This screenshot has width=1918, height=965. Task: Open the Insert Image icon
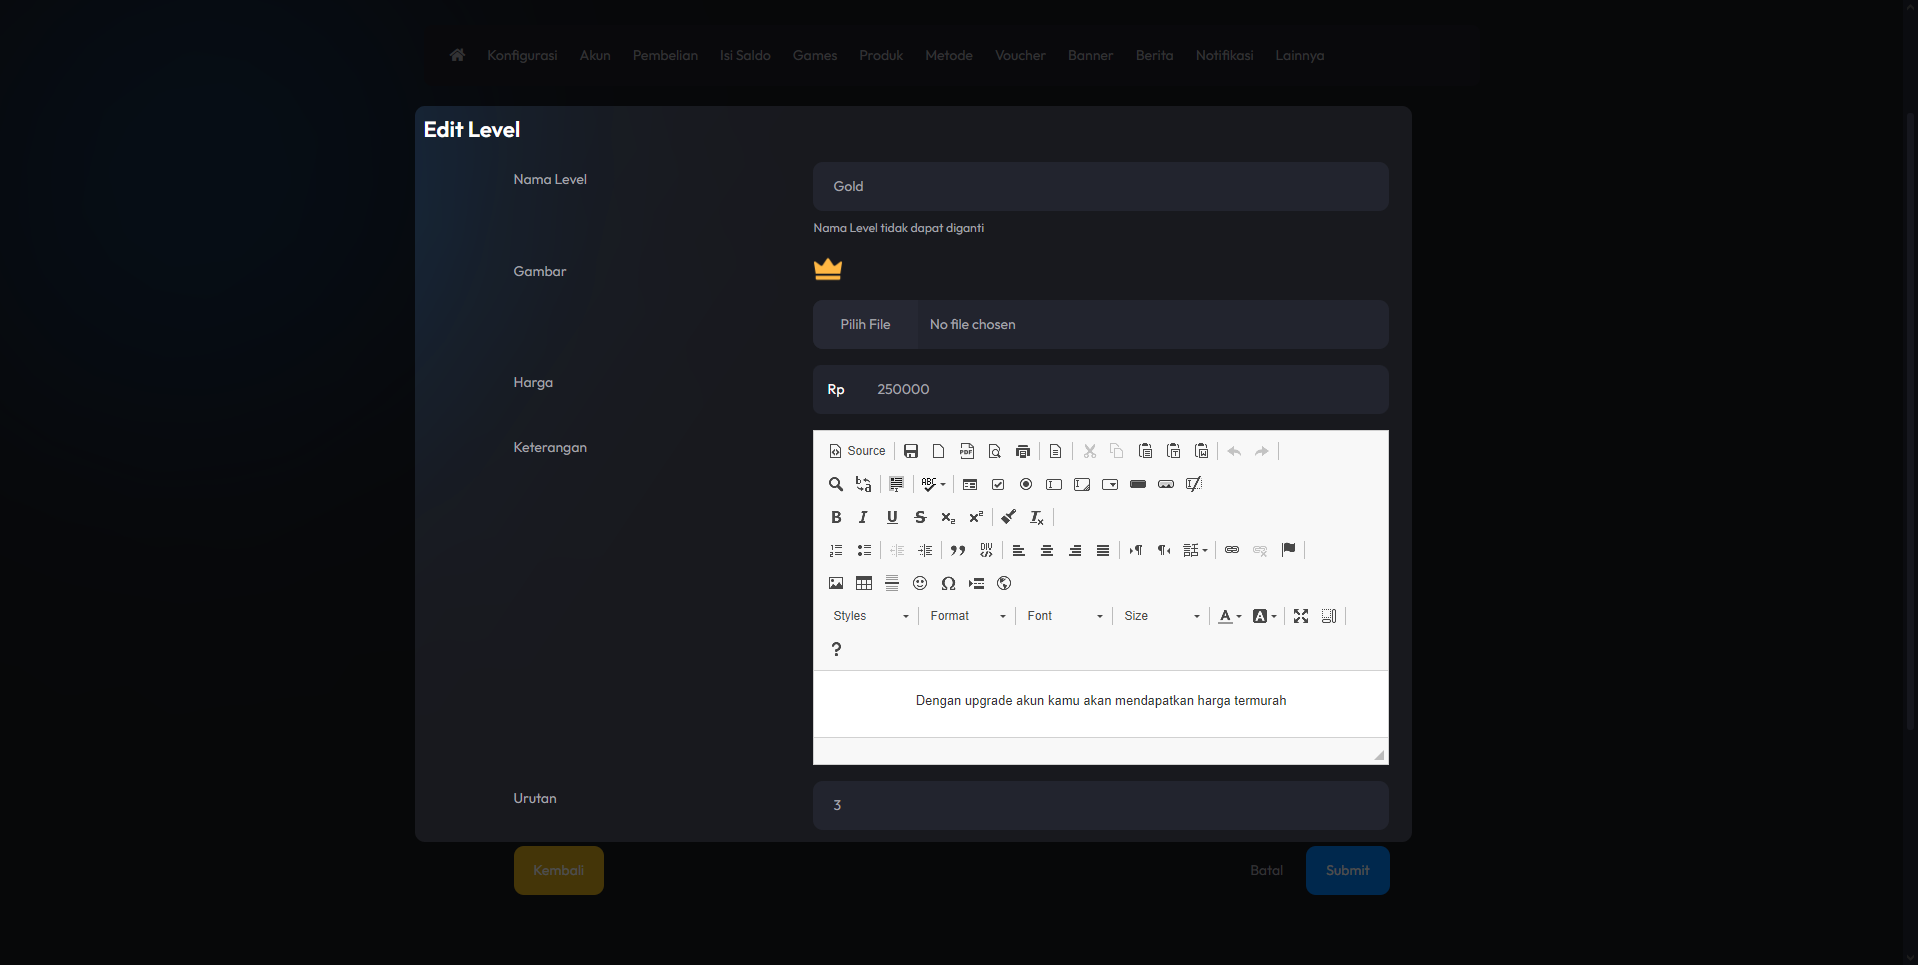coord(836,583)
